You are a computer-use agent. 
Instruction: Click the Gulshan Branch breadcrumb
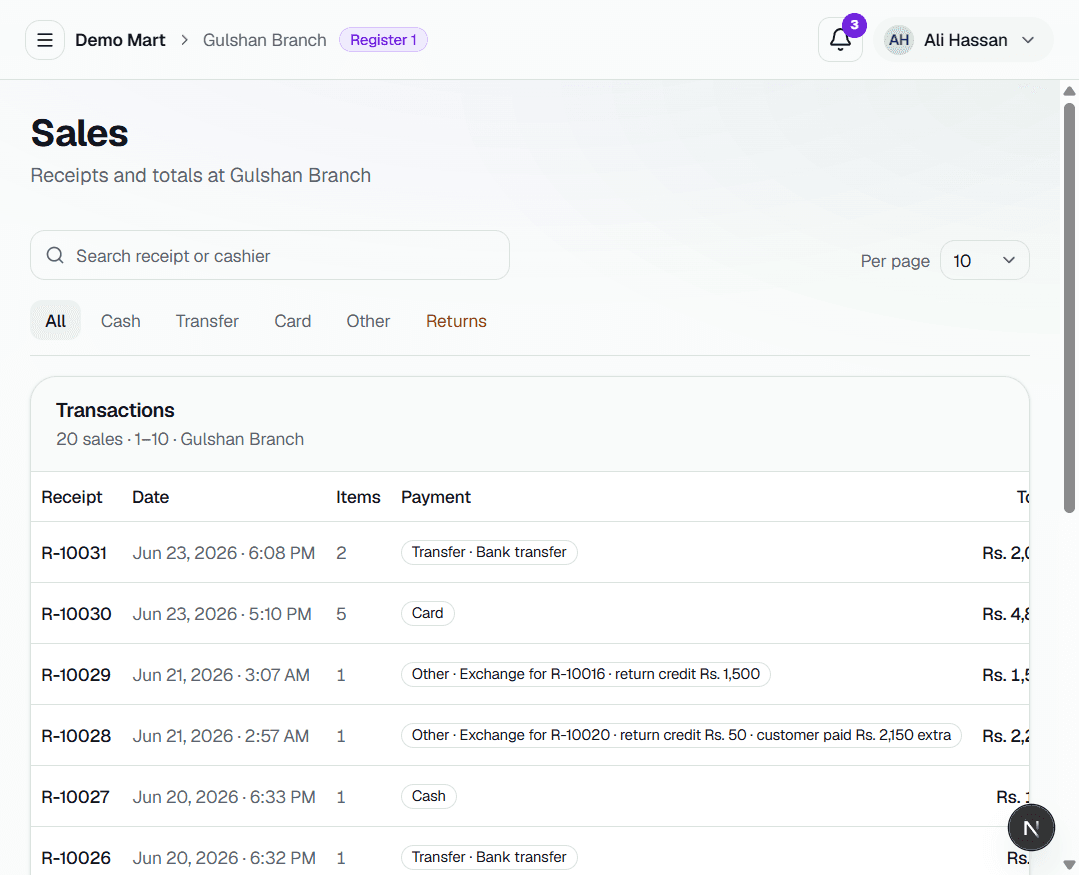(x=264, y=40)
